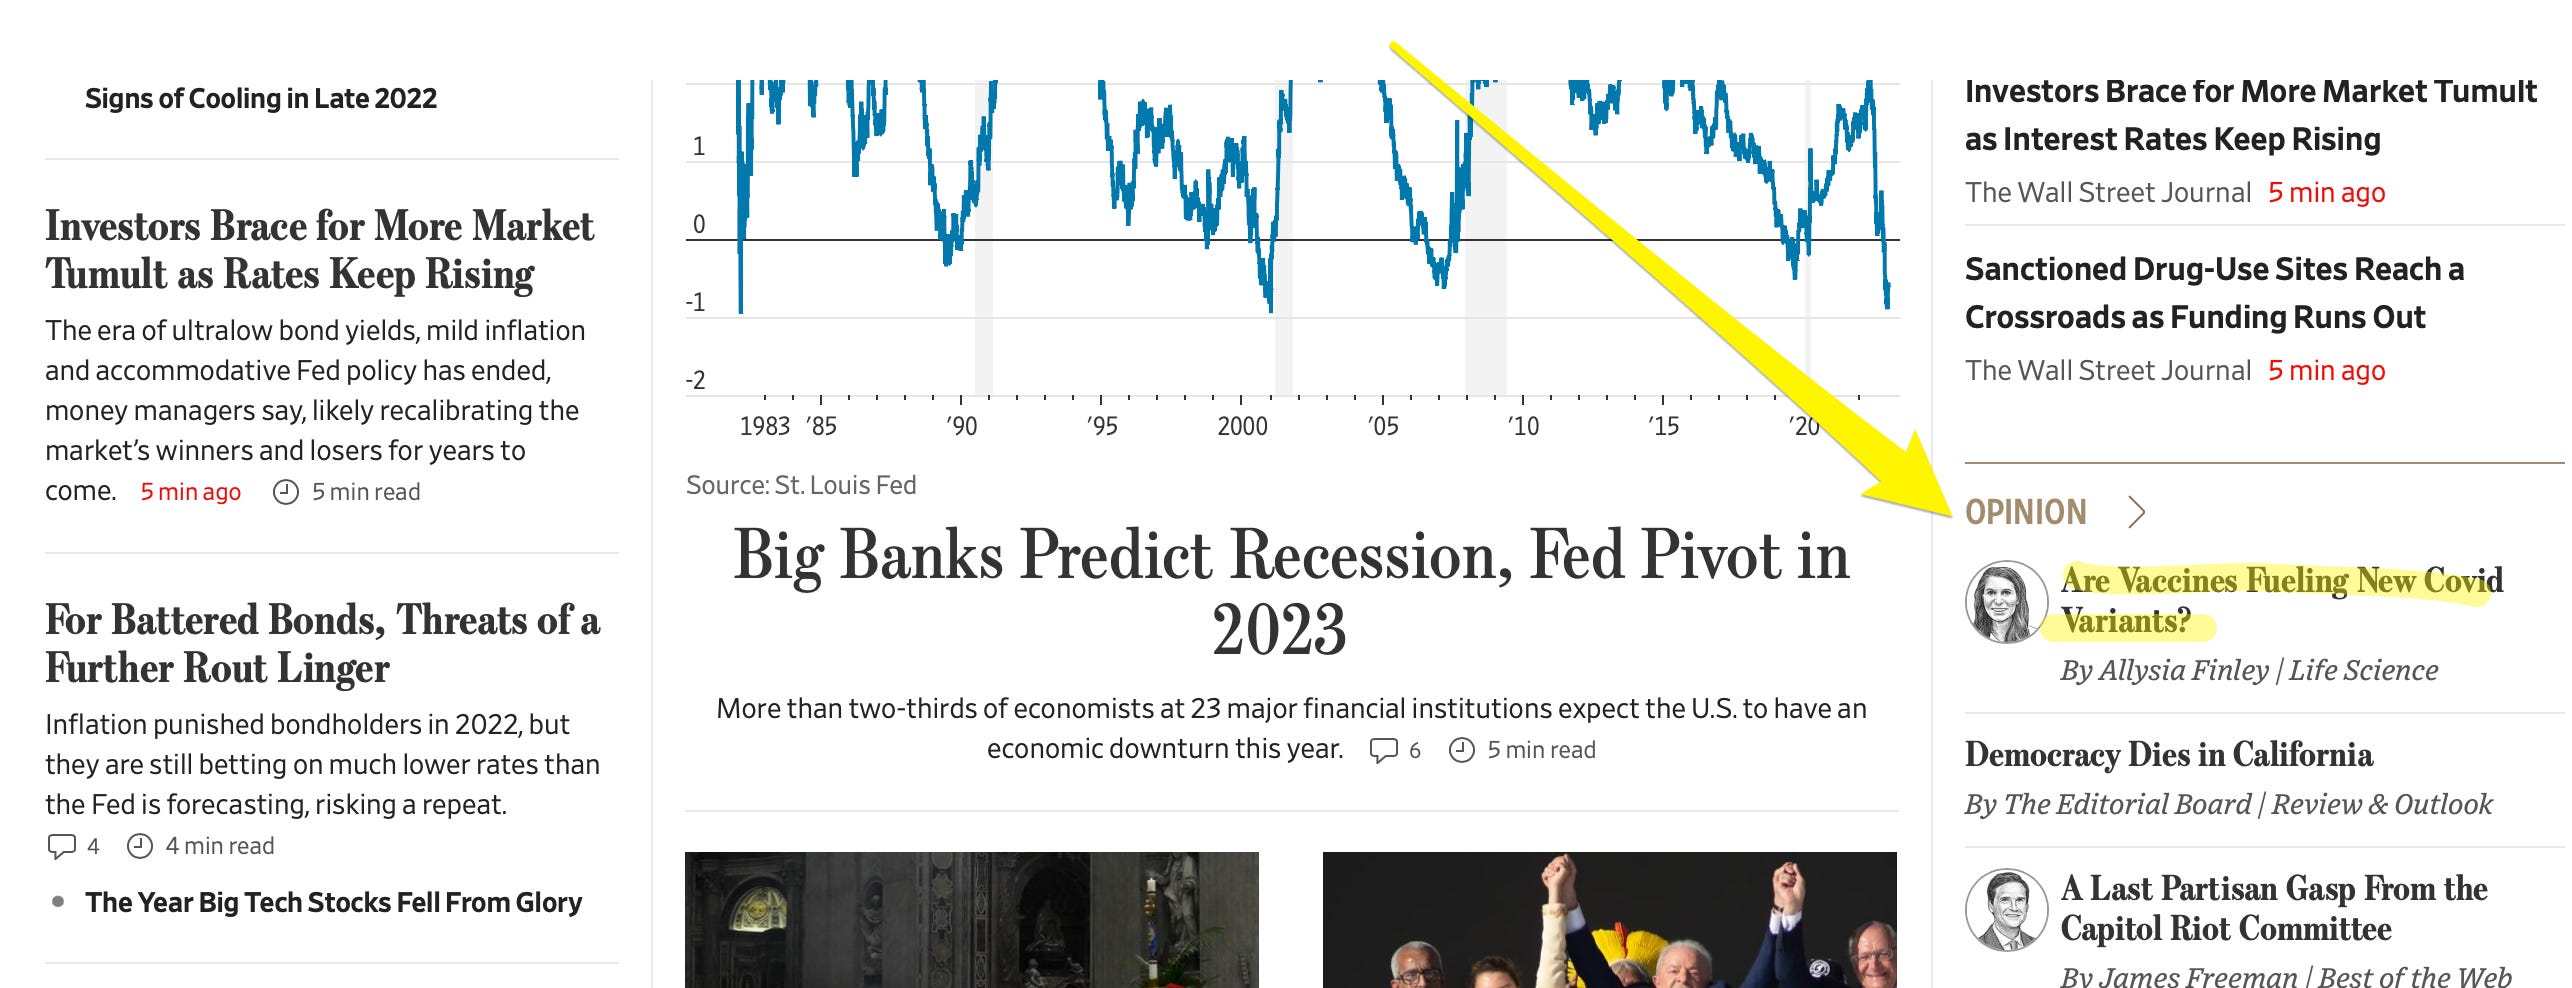Open 'The Year Big Tech Stocks Fell' link

tap(333, 902)
